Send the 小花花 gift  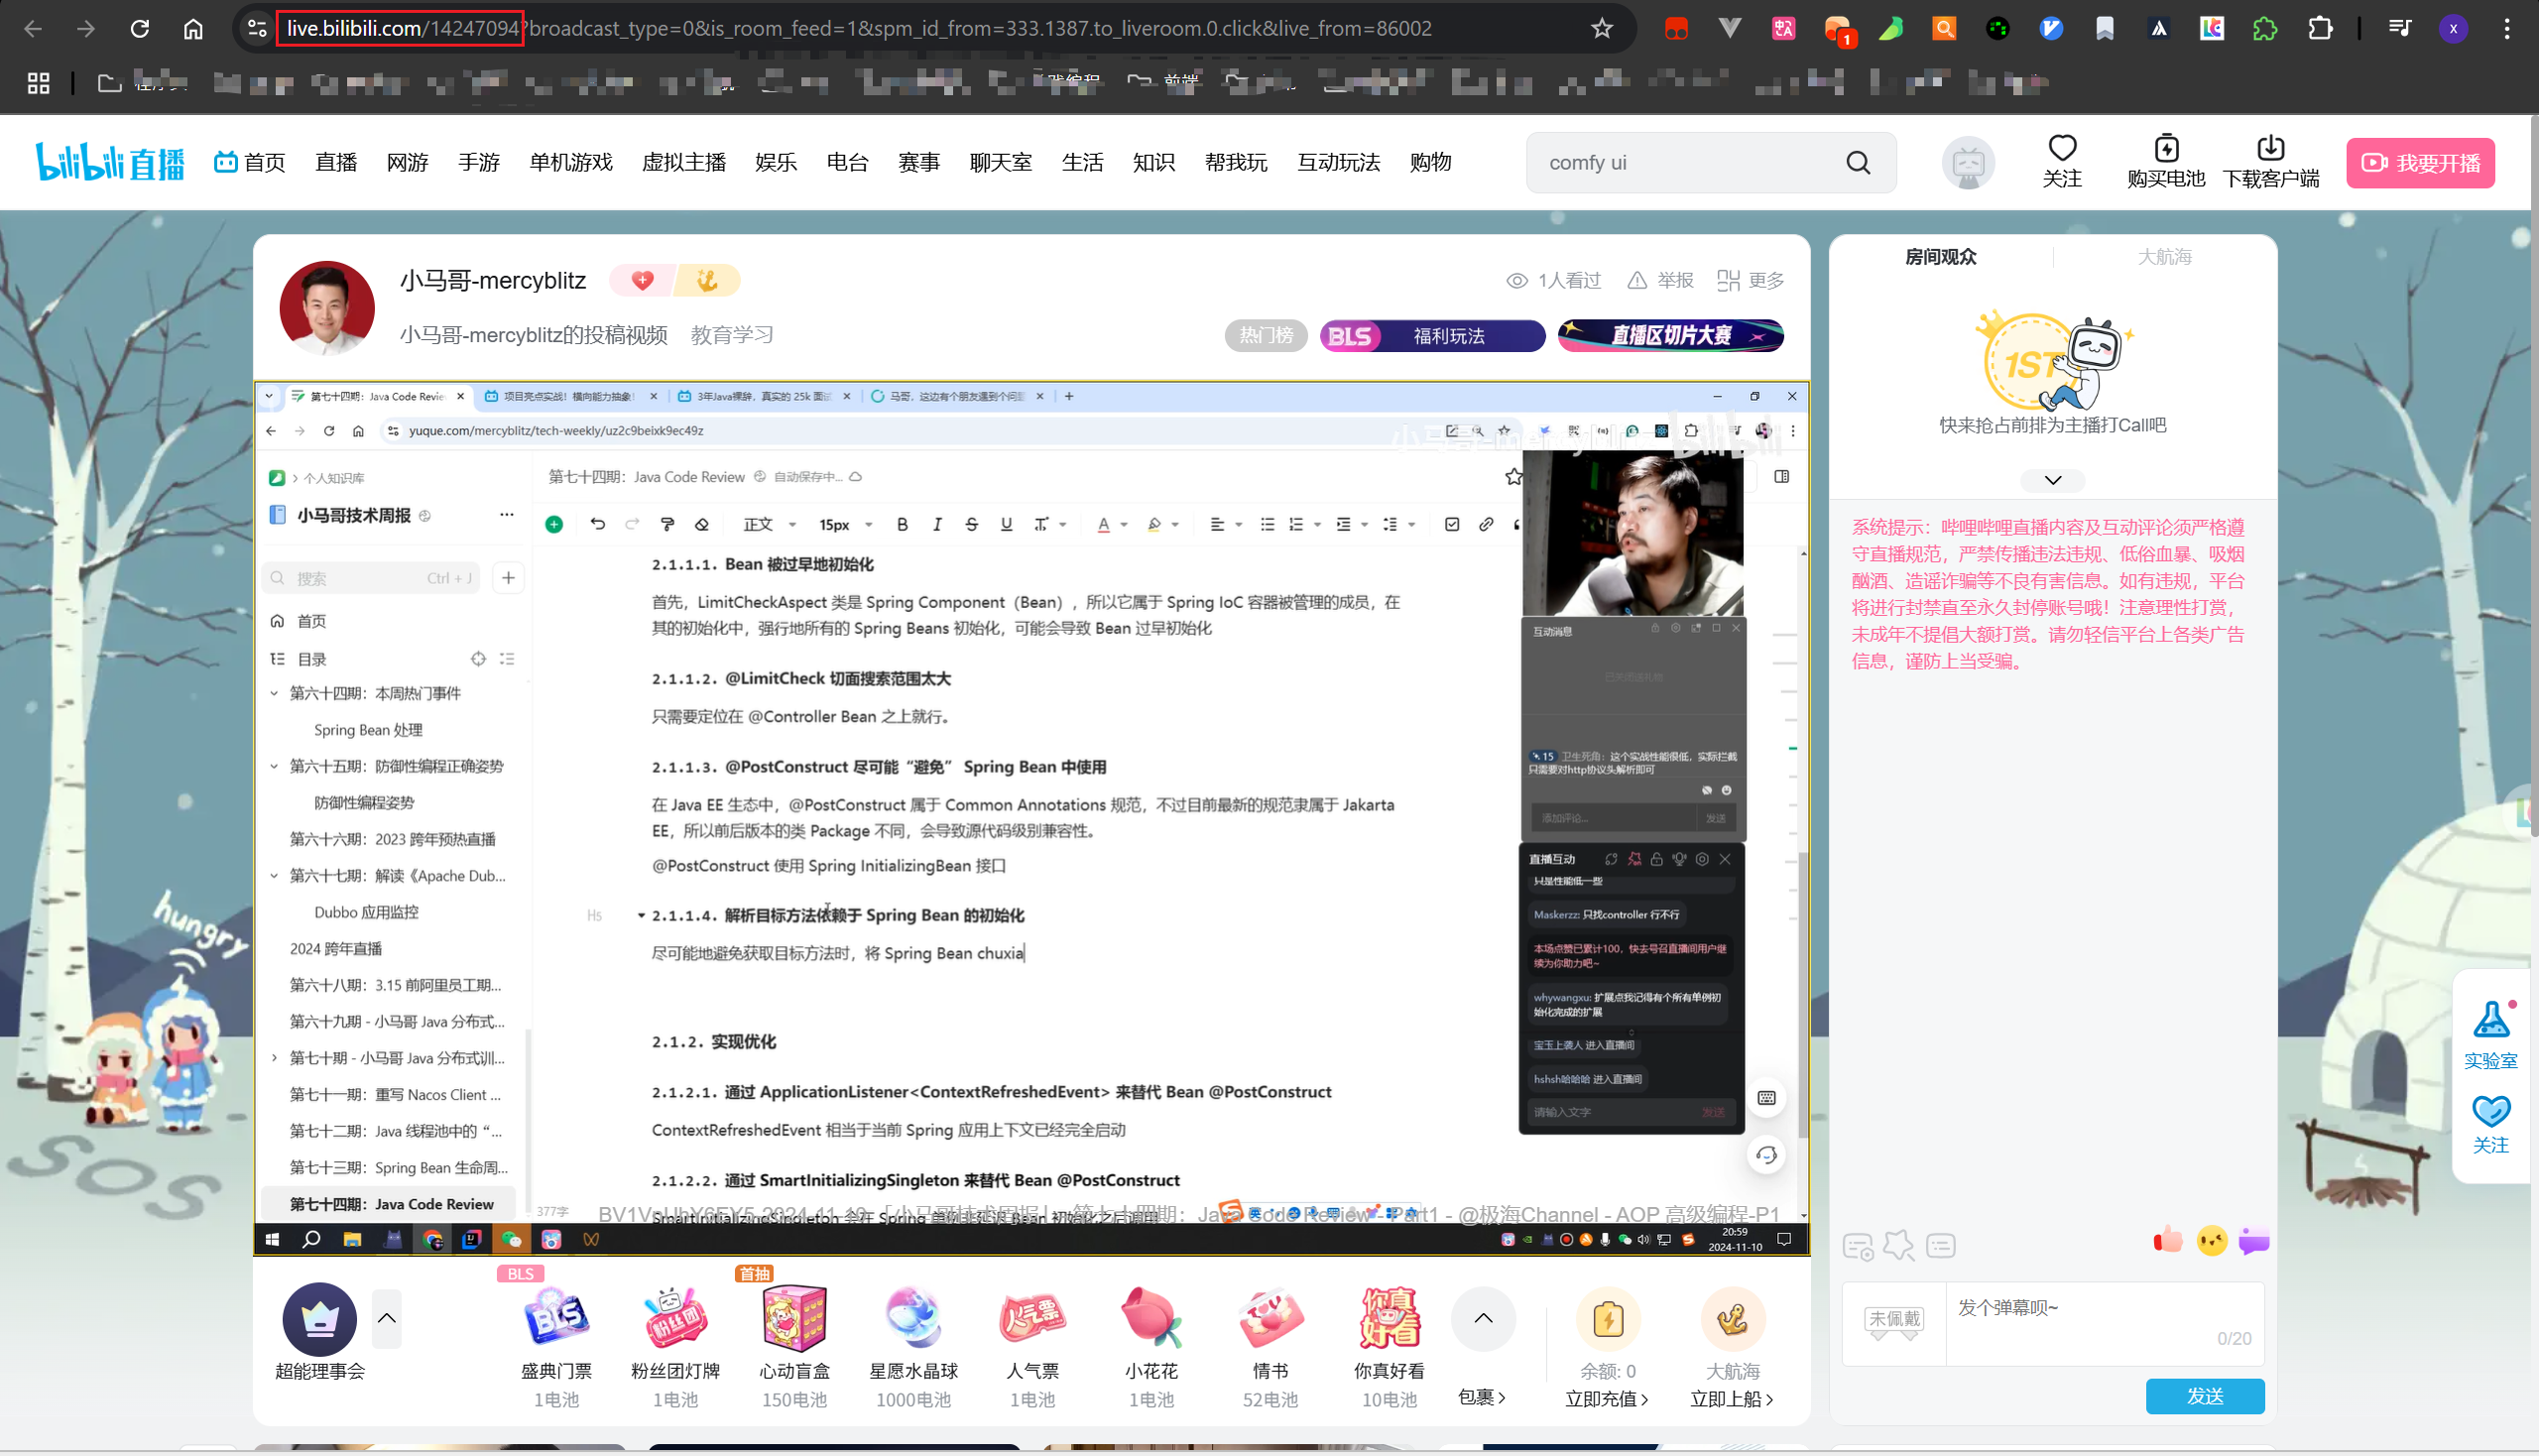point(1151,1317)
